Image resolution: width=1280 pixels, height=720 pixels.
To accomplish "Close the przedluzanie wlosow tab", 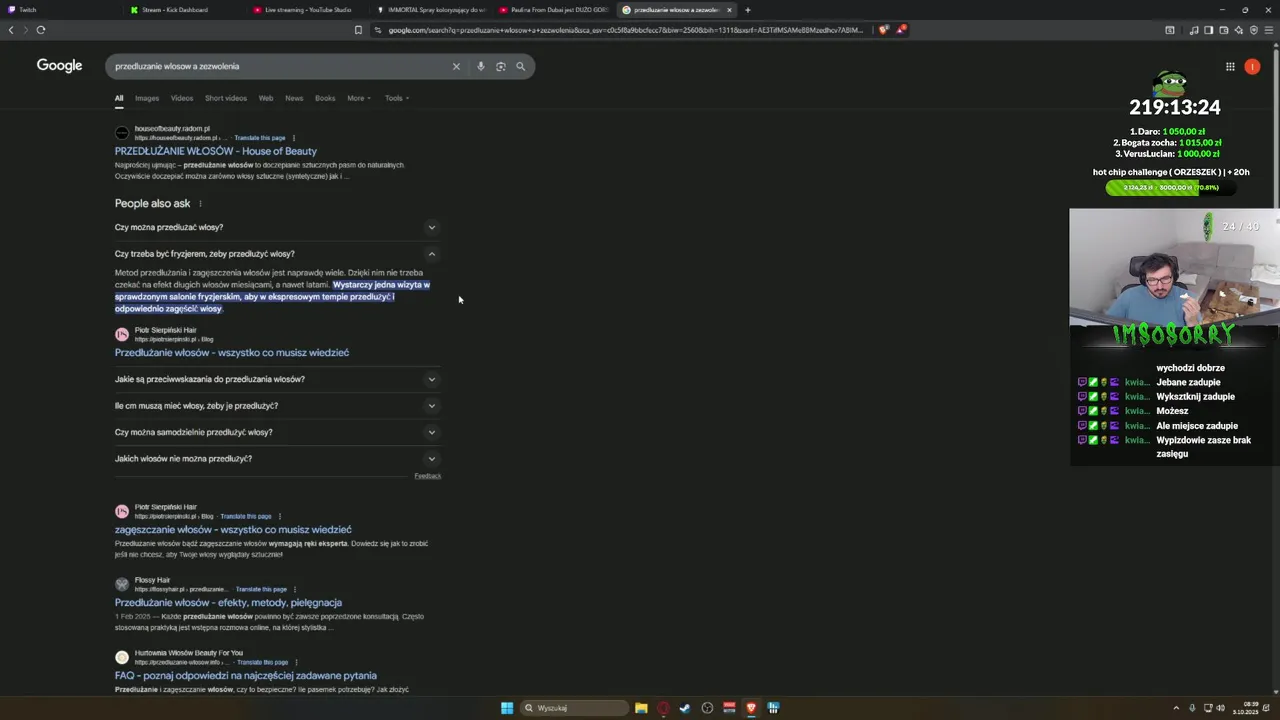I will (x=729, y=10).
